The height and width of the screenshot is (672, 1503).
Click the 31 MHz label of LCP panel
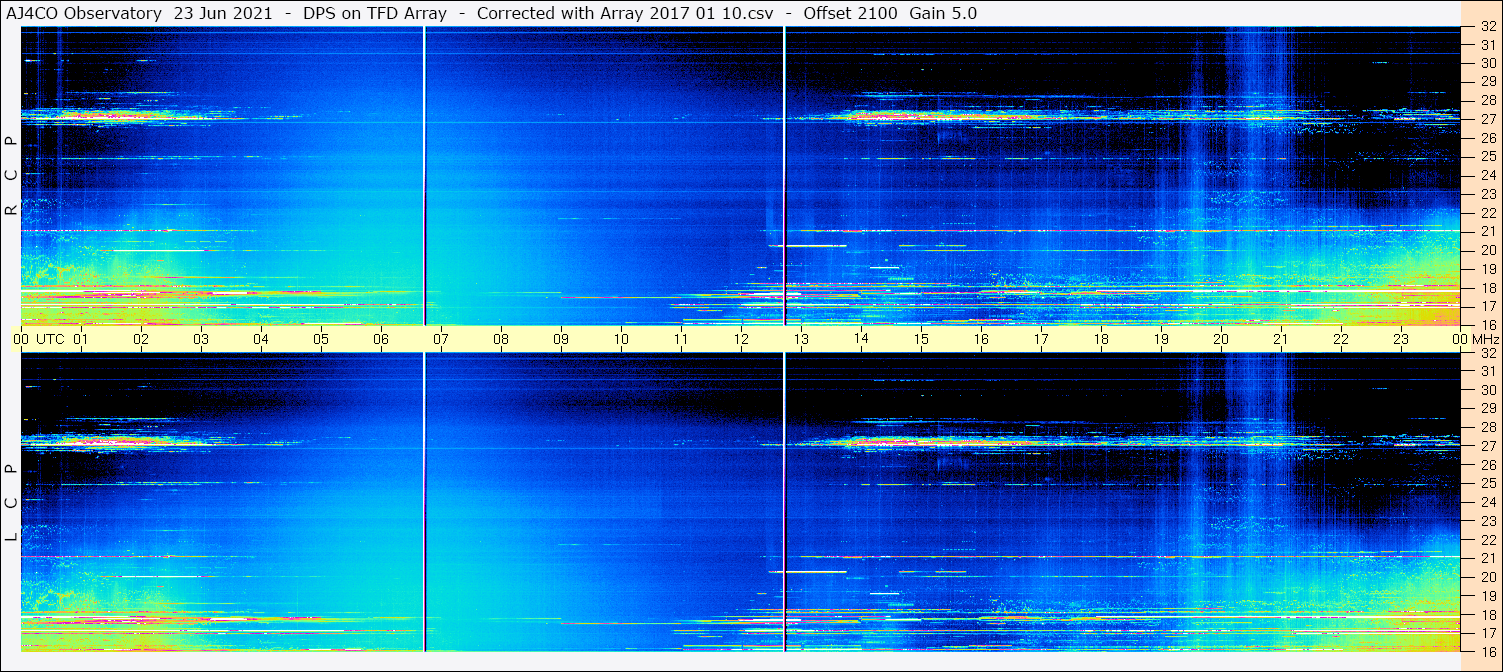(x=1487, y=371)
